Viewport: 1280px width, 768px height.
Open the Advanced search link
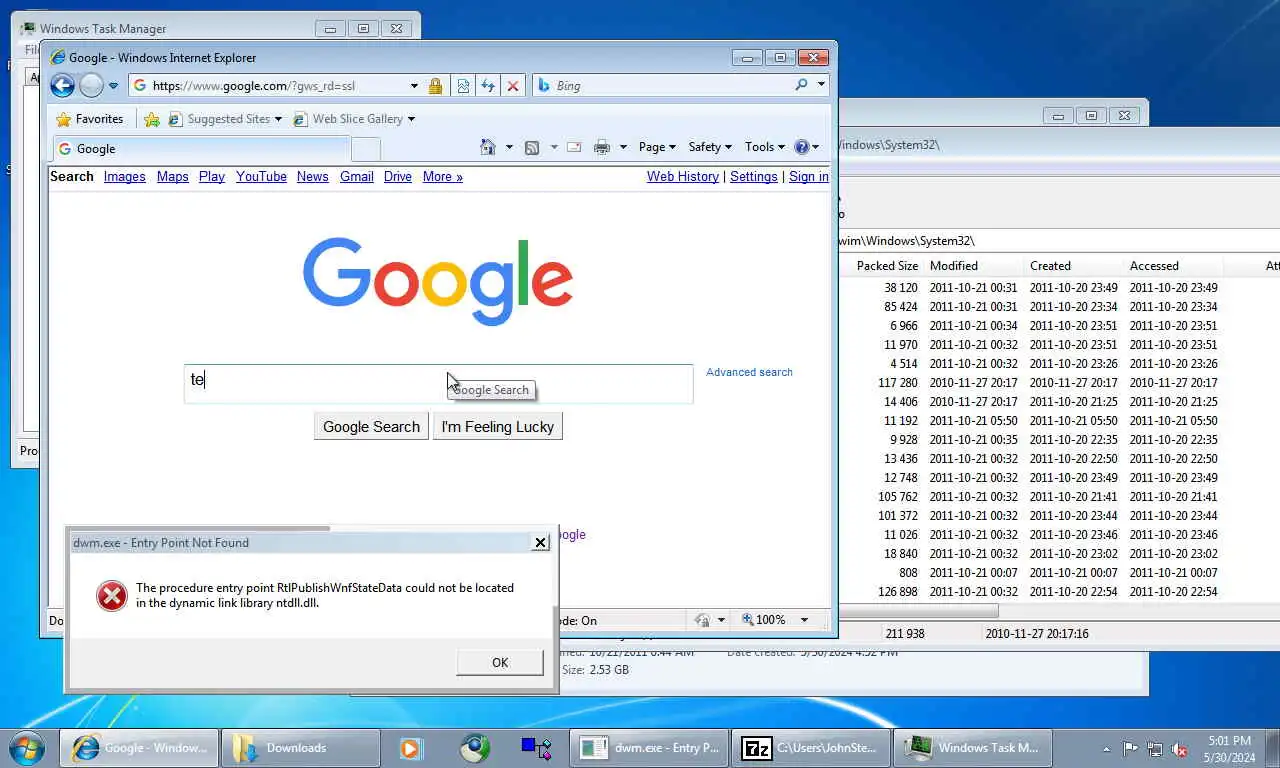749,372
